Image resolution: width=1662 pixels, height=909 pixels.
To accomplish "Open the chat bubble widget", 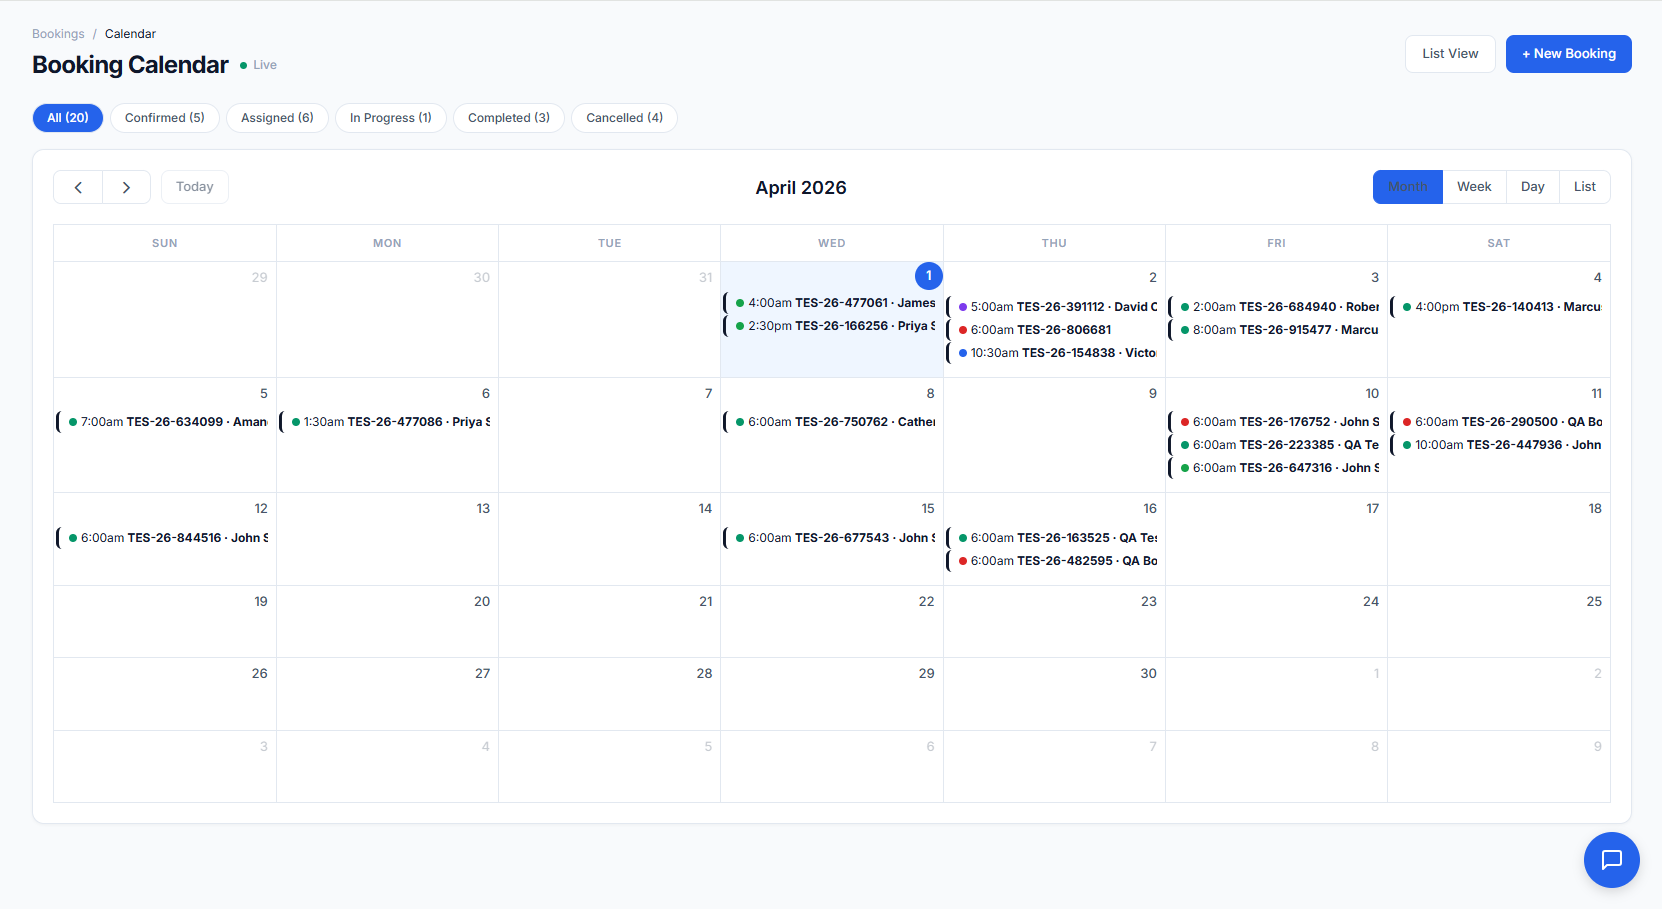I will point(1611,860).
